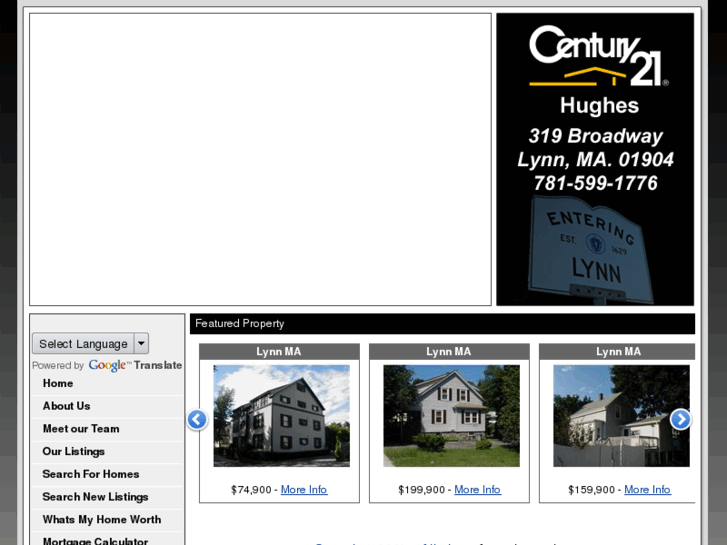
Task: Click More Info for $159,900 property
Action: click(x=647, y=489)
